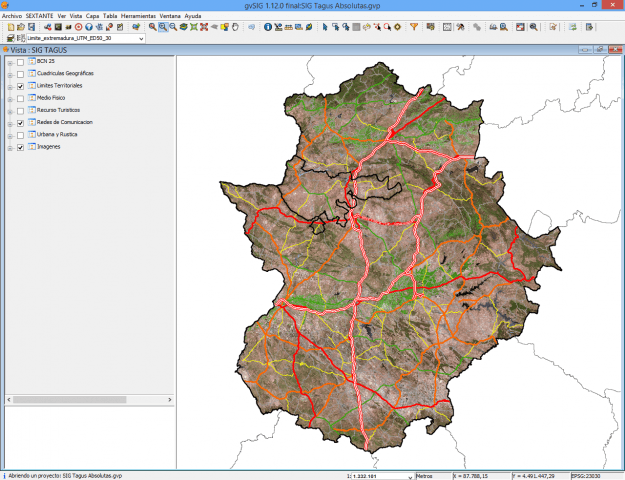Open the Vista menu

click(x=76, y=16)
